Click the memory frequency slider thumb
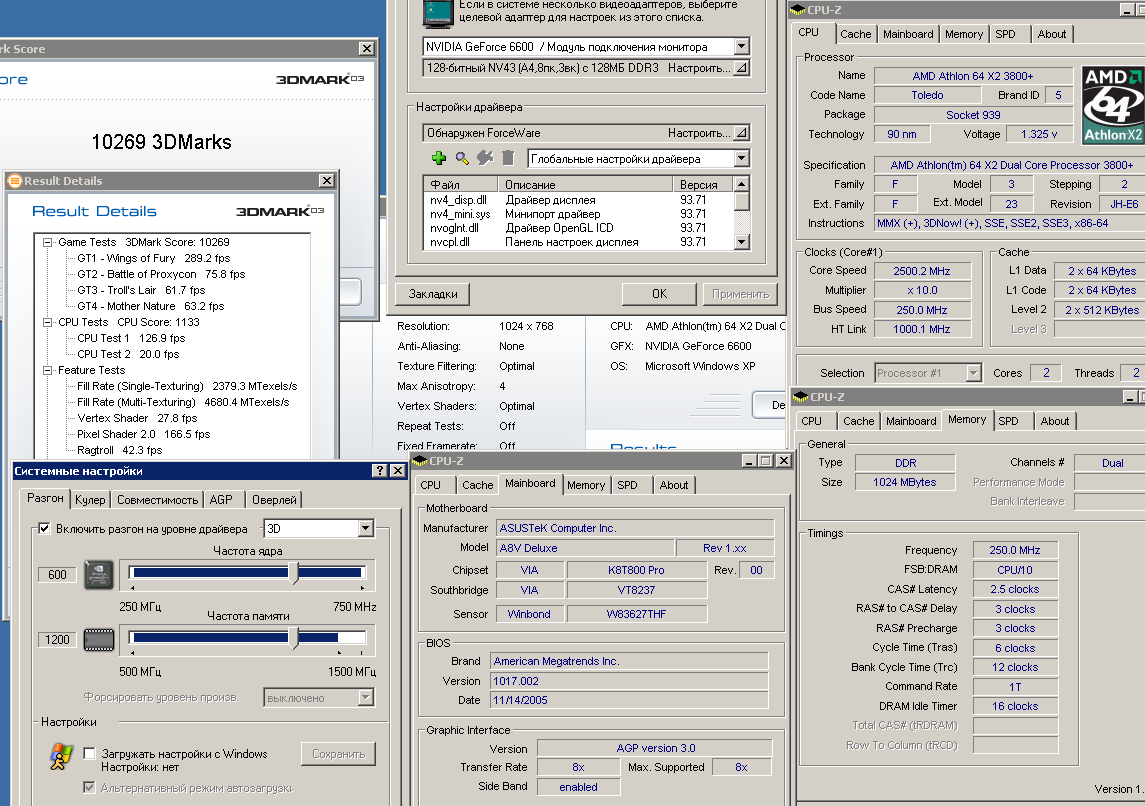This screenshot has height=806, width=1145. 294,638
